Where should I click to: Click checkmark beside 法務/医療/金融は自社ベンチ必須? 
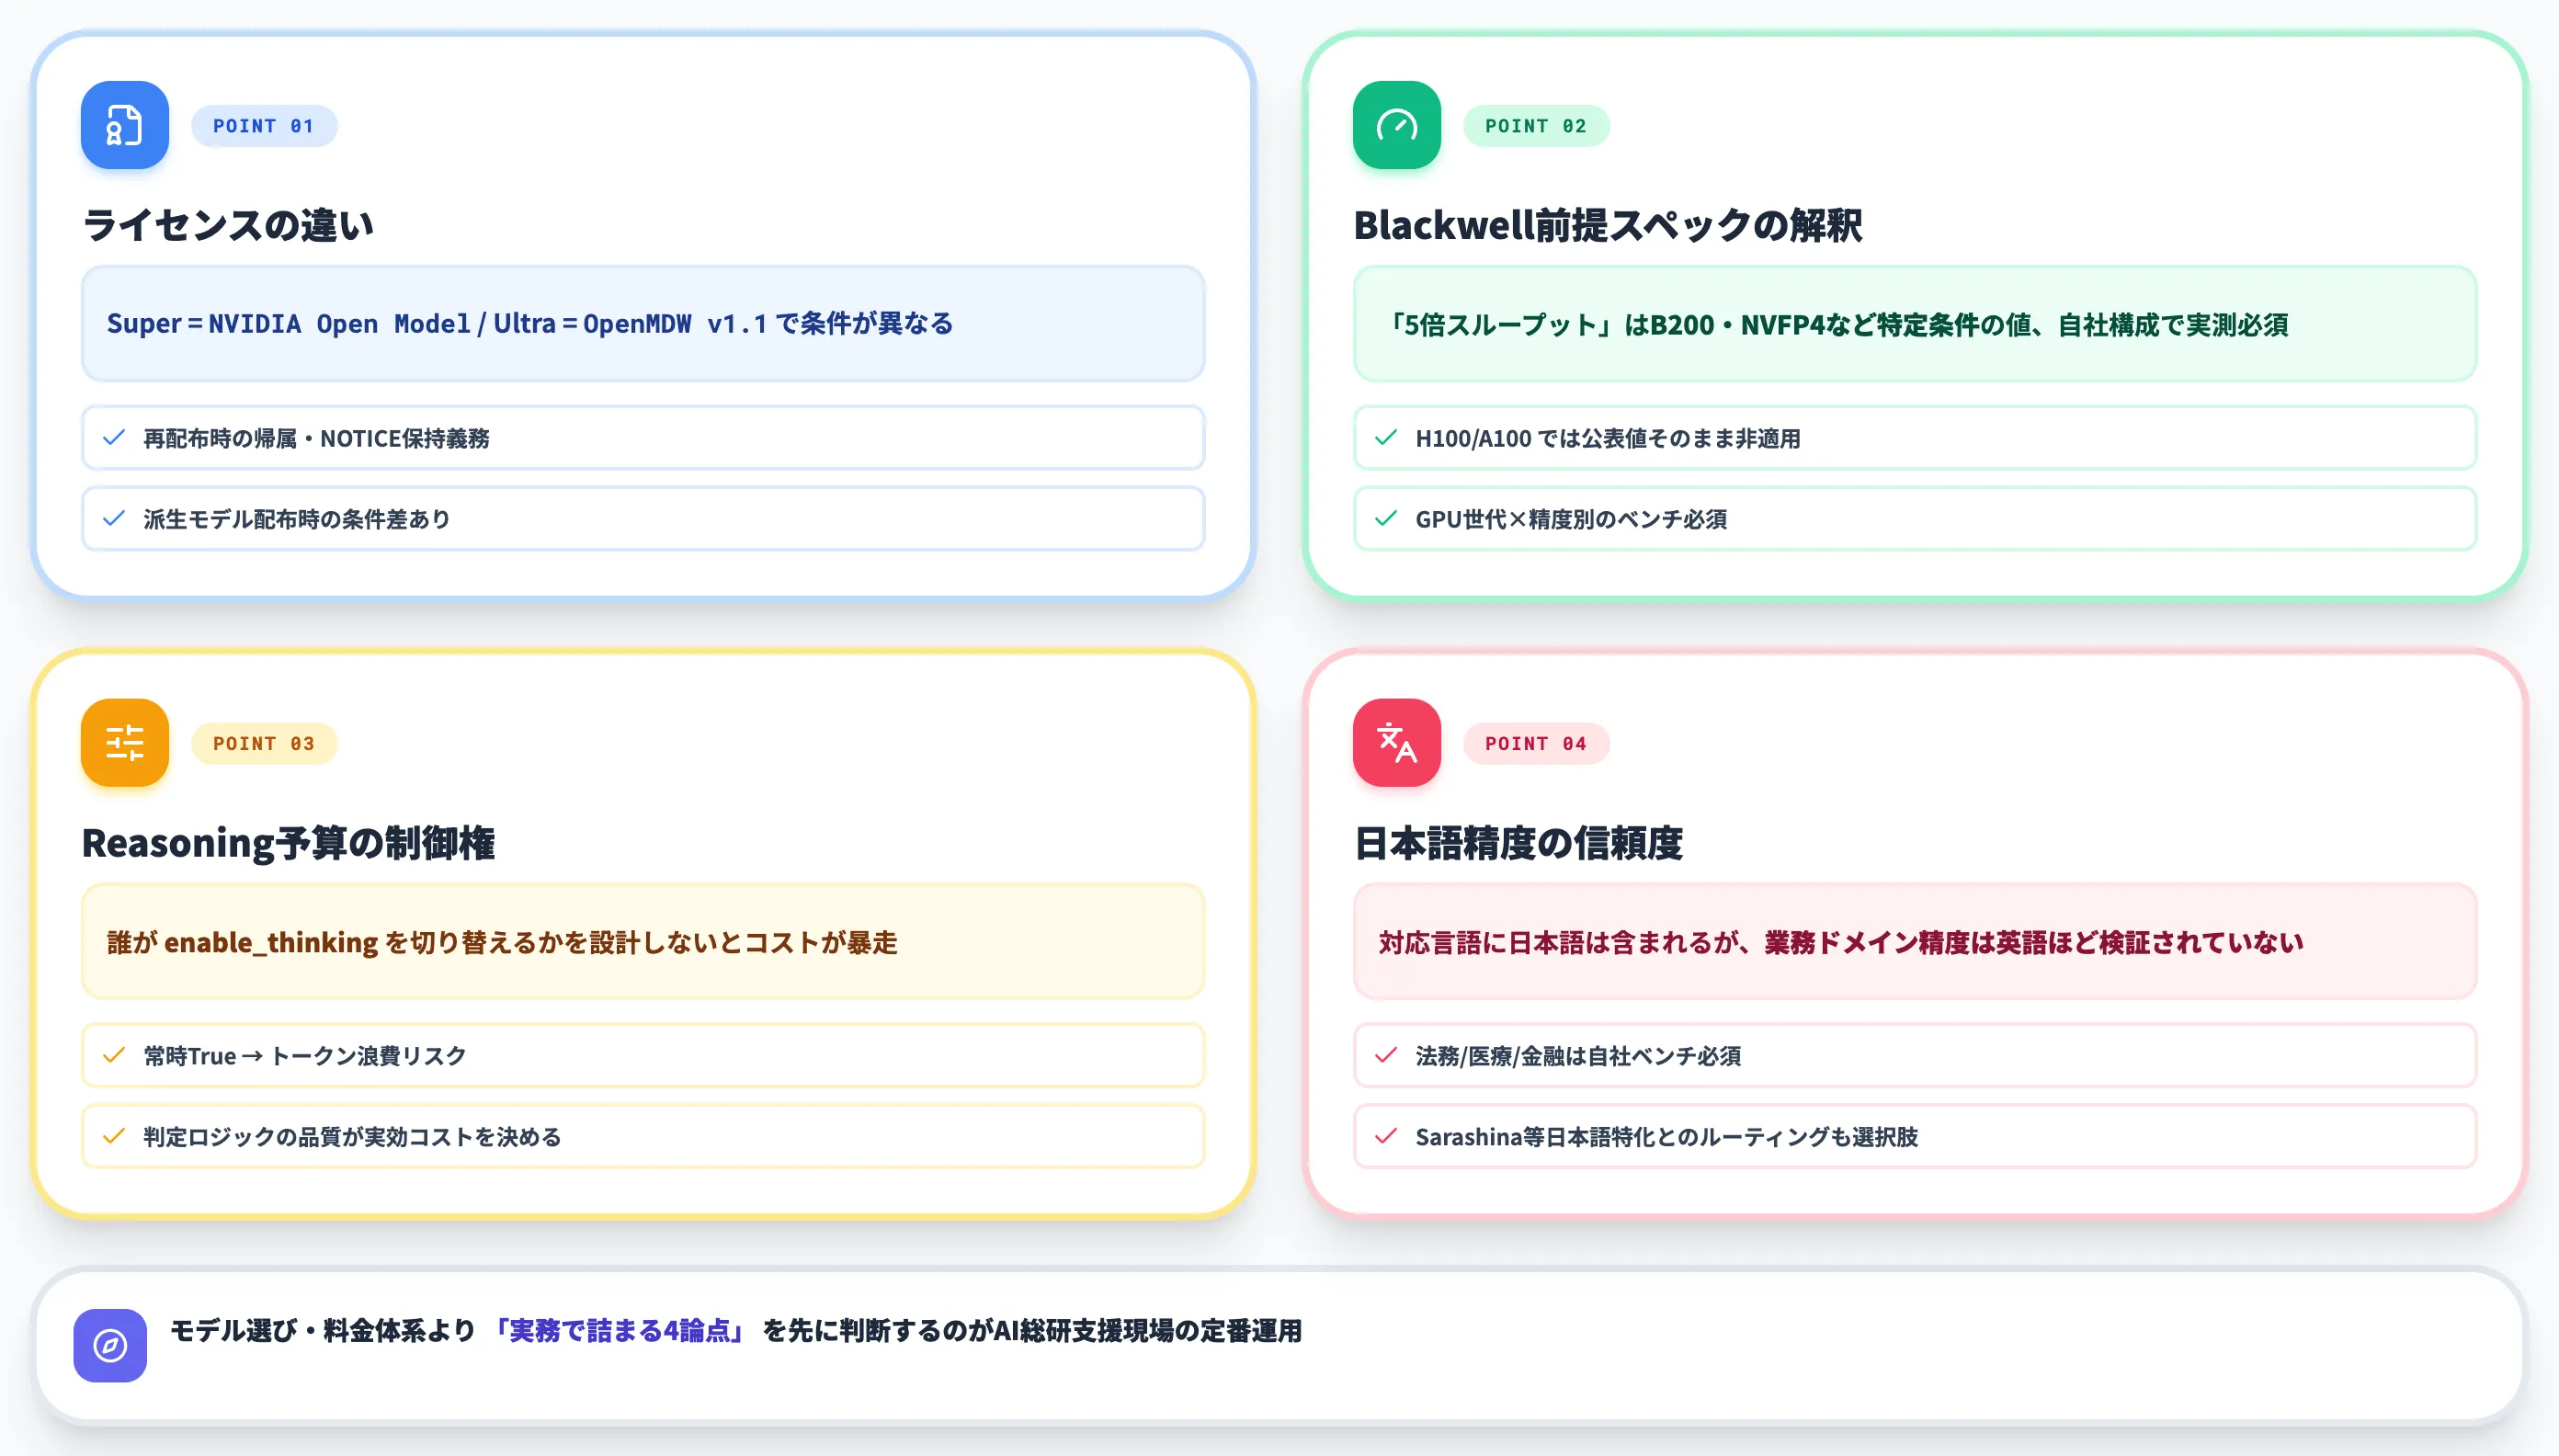click(x=1386, y=1055)
